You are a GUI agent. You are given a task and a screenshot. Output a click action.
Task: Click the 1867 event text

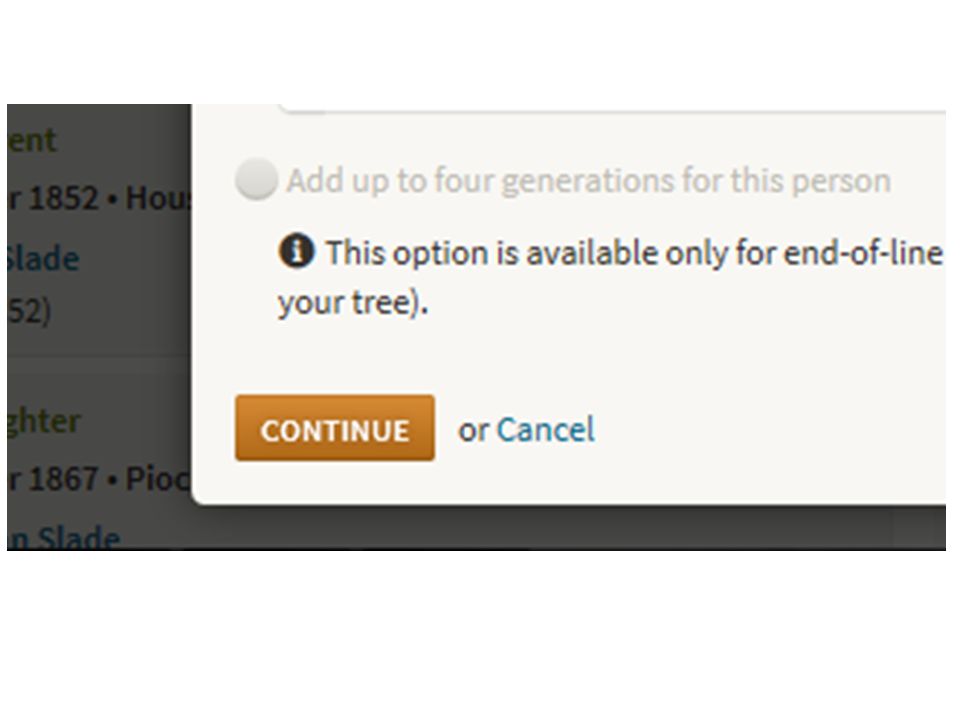coord(99,479)
